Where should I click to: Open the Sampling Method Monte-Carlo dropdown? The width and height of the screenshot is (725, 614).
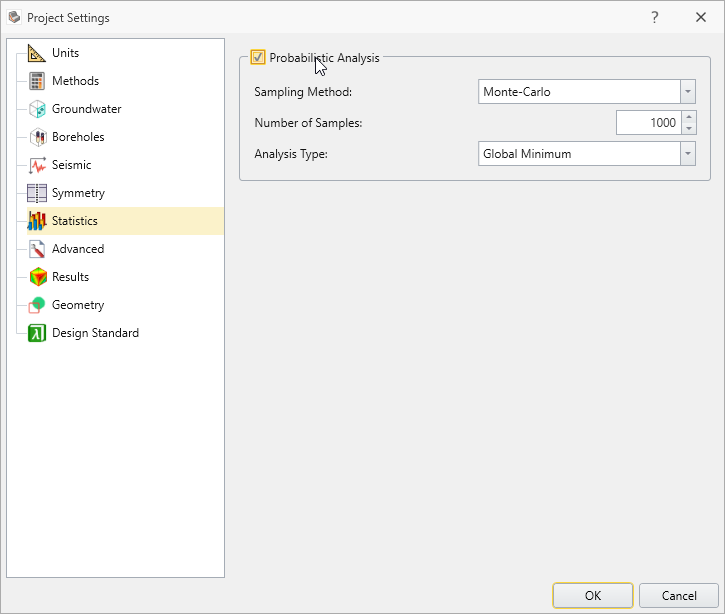point(587,92)
